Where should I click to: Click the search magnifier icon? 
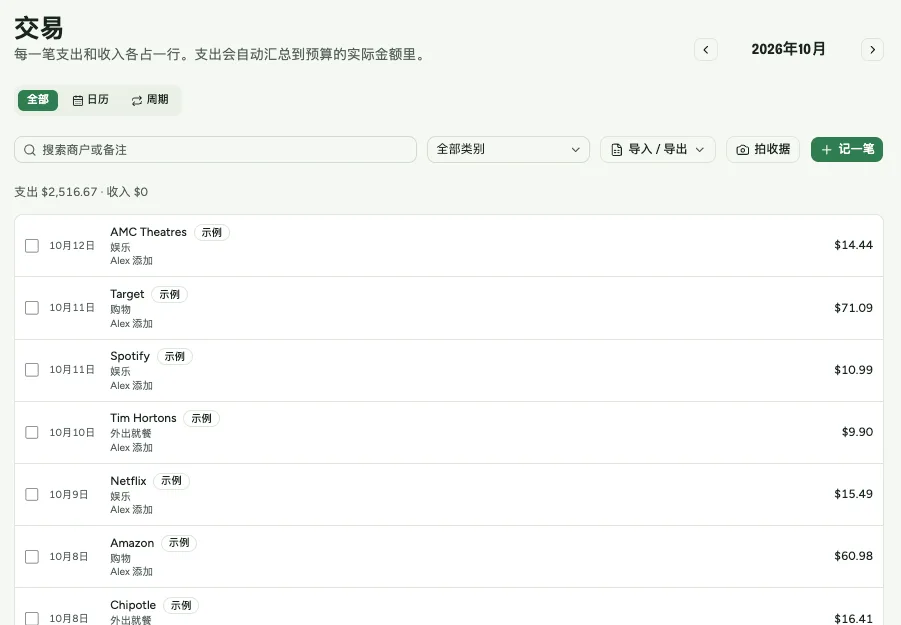(x=30, y=150)
